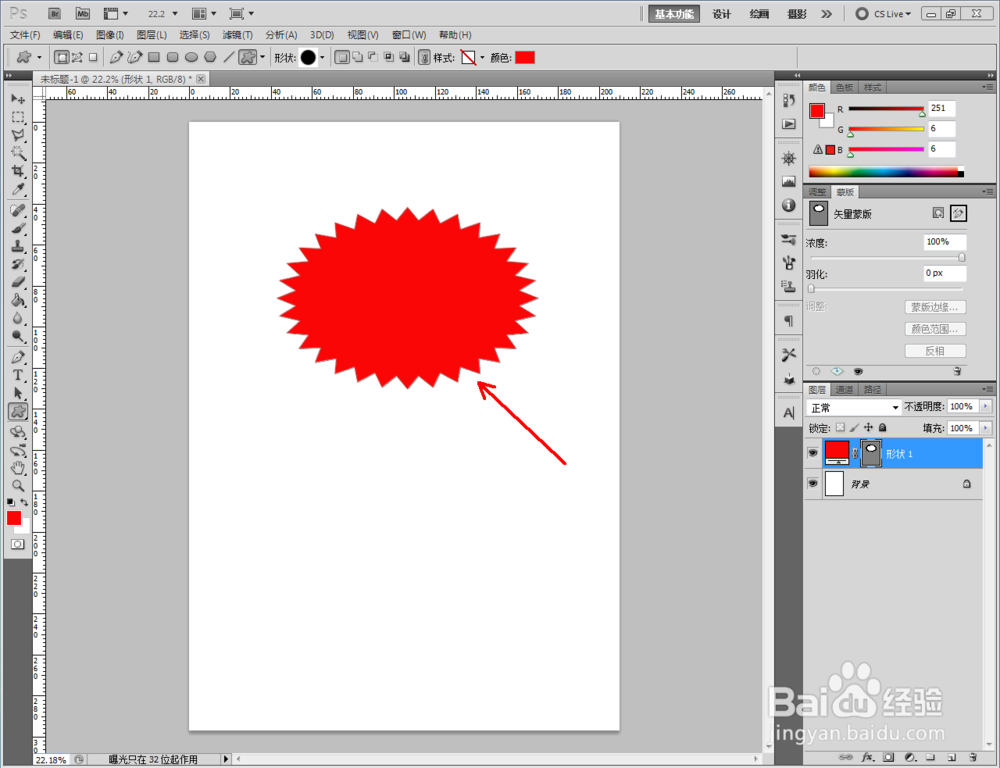The height and width of the screenshot is (768, 1000).
Task: Select the Pen tool in toolbox
Action: point(18,357)
